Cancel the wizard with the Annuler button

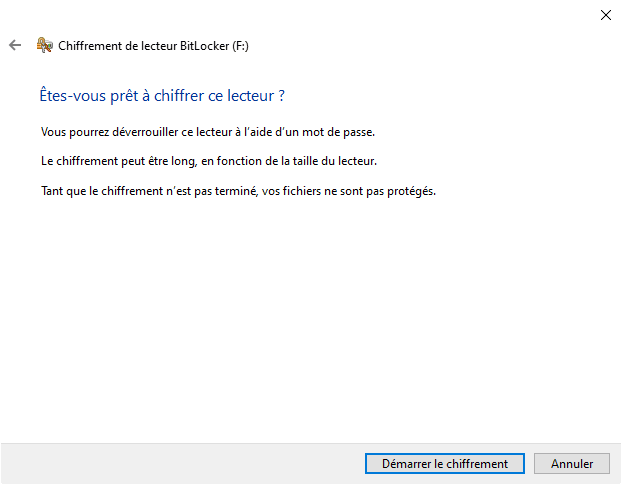pyautogui.click(x=571, y=464)
